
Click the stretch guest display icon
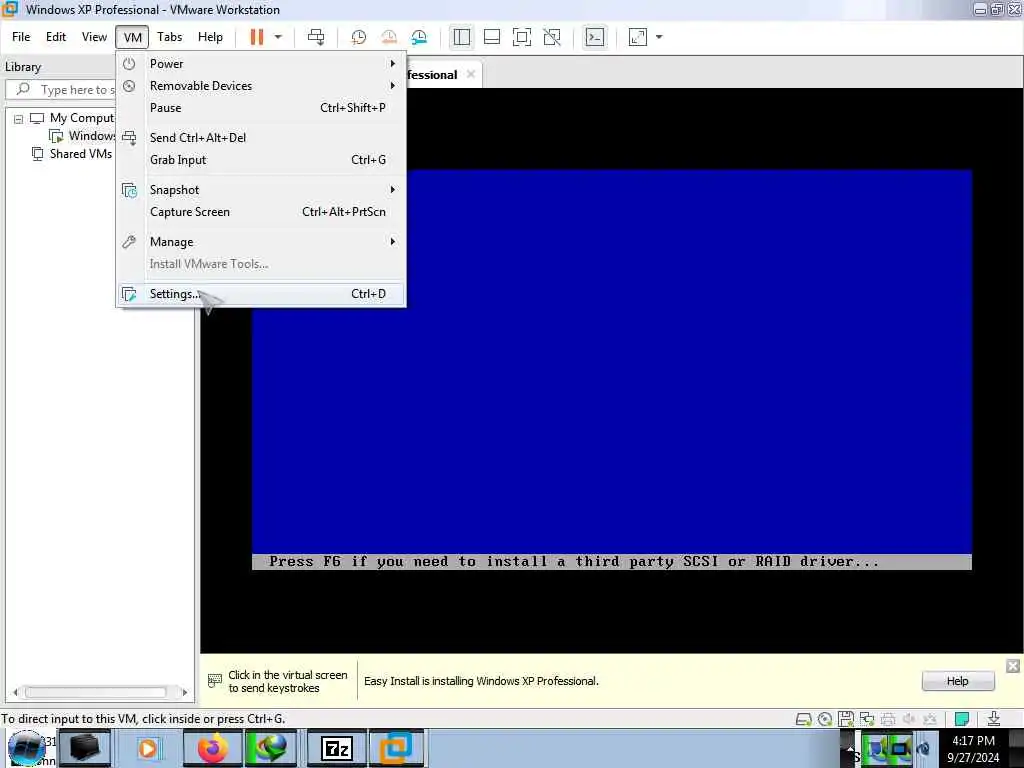(x=638, y=37)
